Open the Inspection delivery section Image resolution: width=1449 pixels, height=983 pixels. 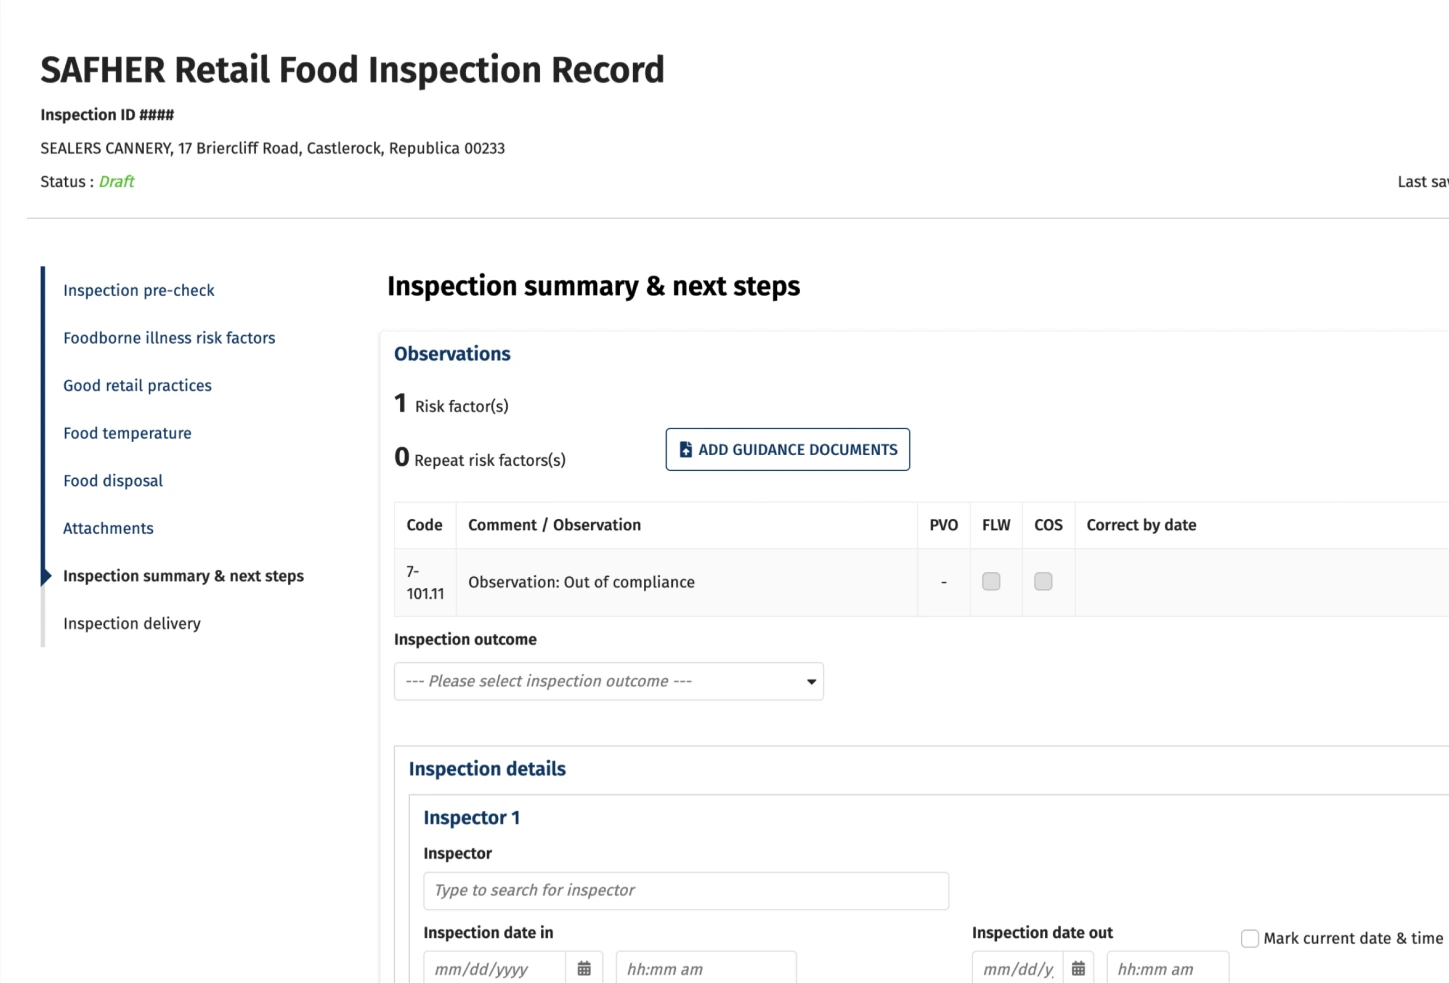[x=131, y=623]
